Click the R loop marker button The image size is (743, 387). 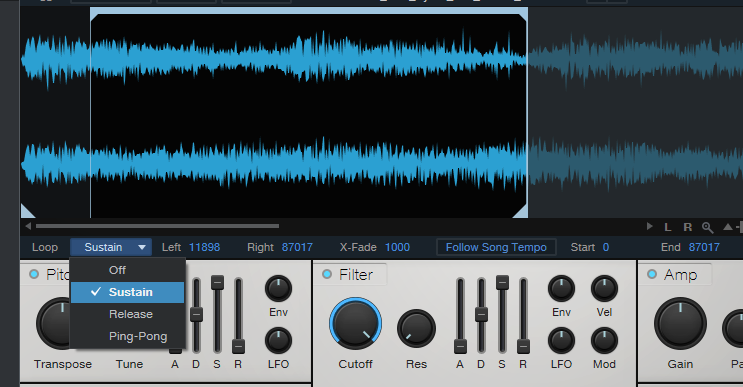point(688,227)
